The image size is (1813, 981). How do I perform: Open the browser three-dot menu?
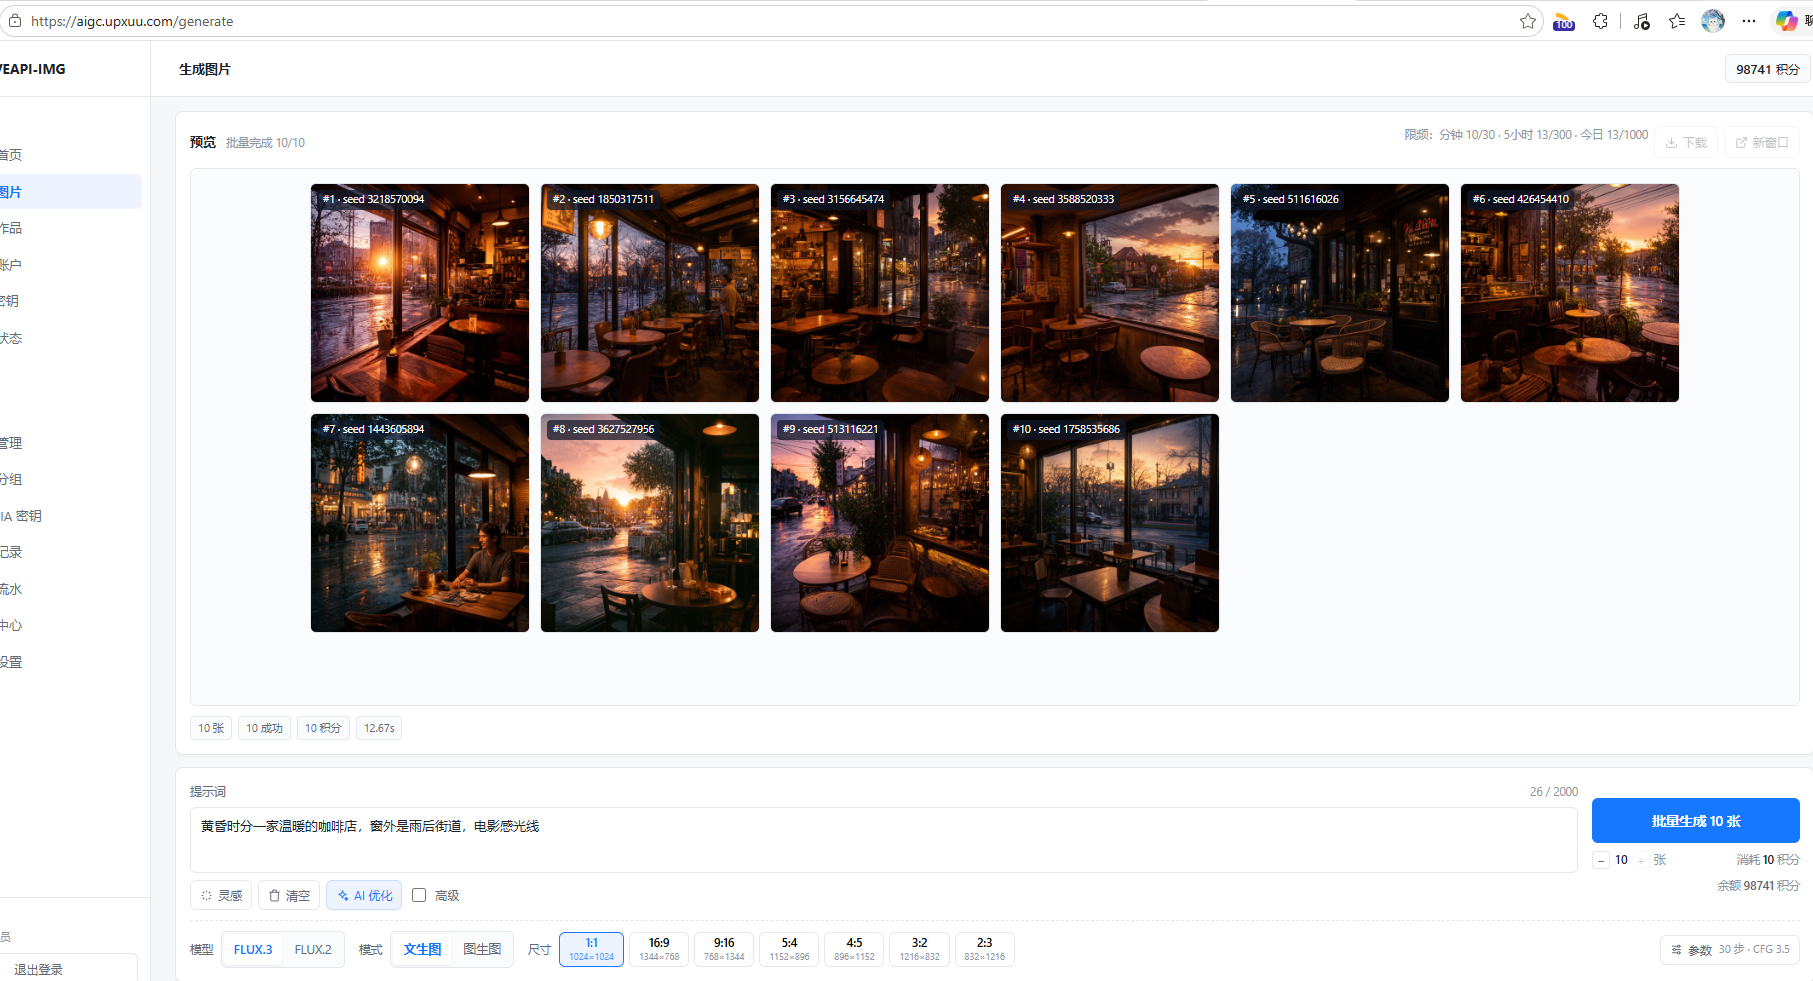[1748, 21]
